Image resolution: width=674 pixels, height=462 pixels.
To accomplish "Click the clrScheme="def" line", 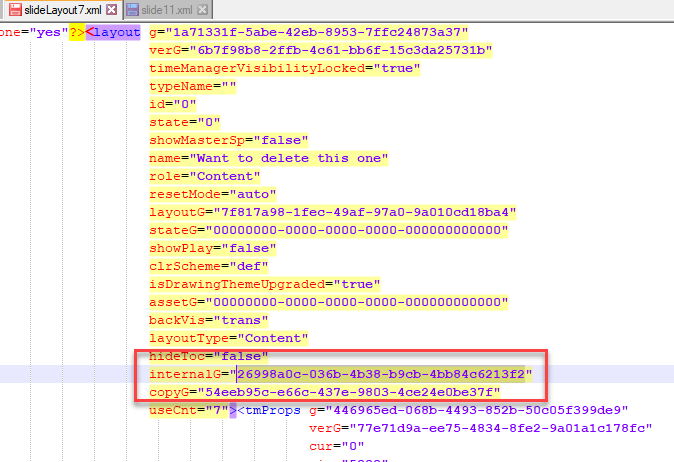I will point(209,266).
